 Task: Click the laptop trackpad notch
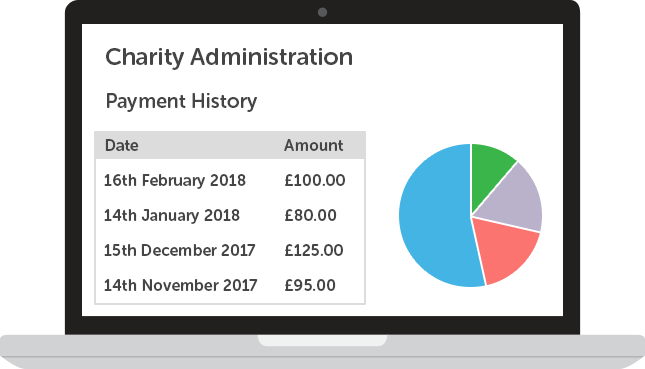[322, 340]
